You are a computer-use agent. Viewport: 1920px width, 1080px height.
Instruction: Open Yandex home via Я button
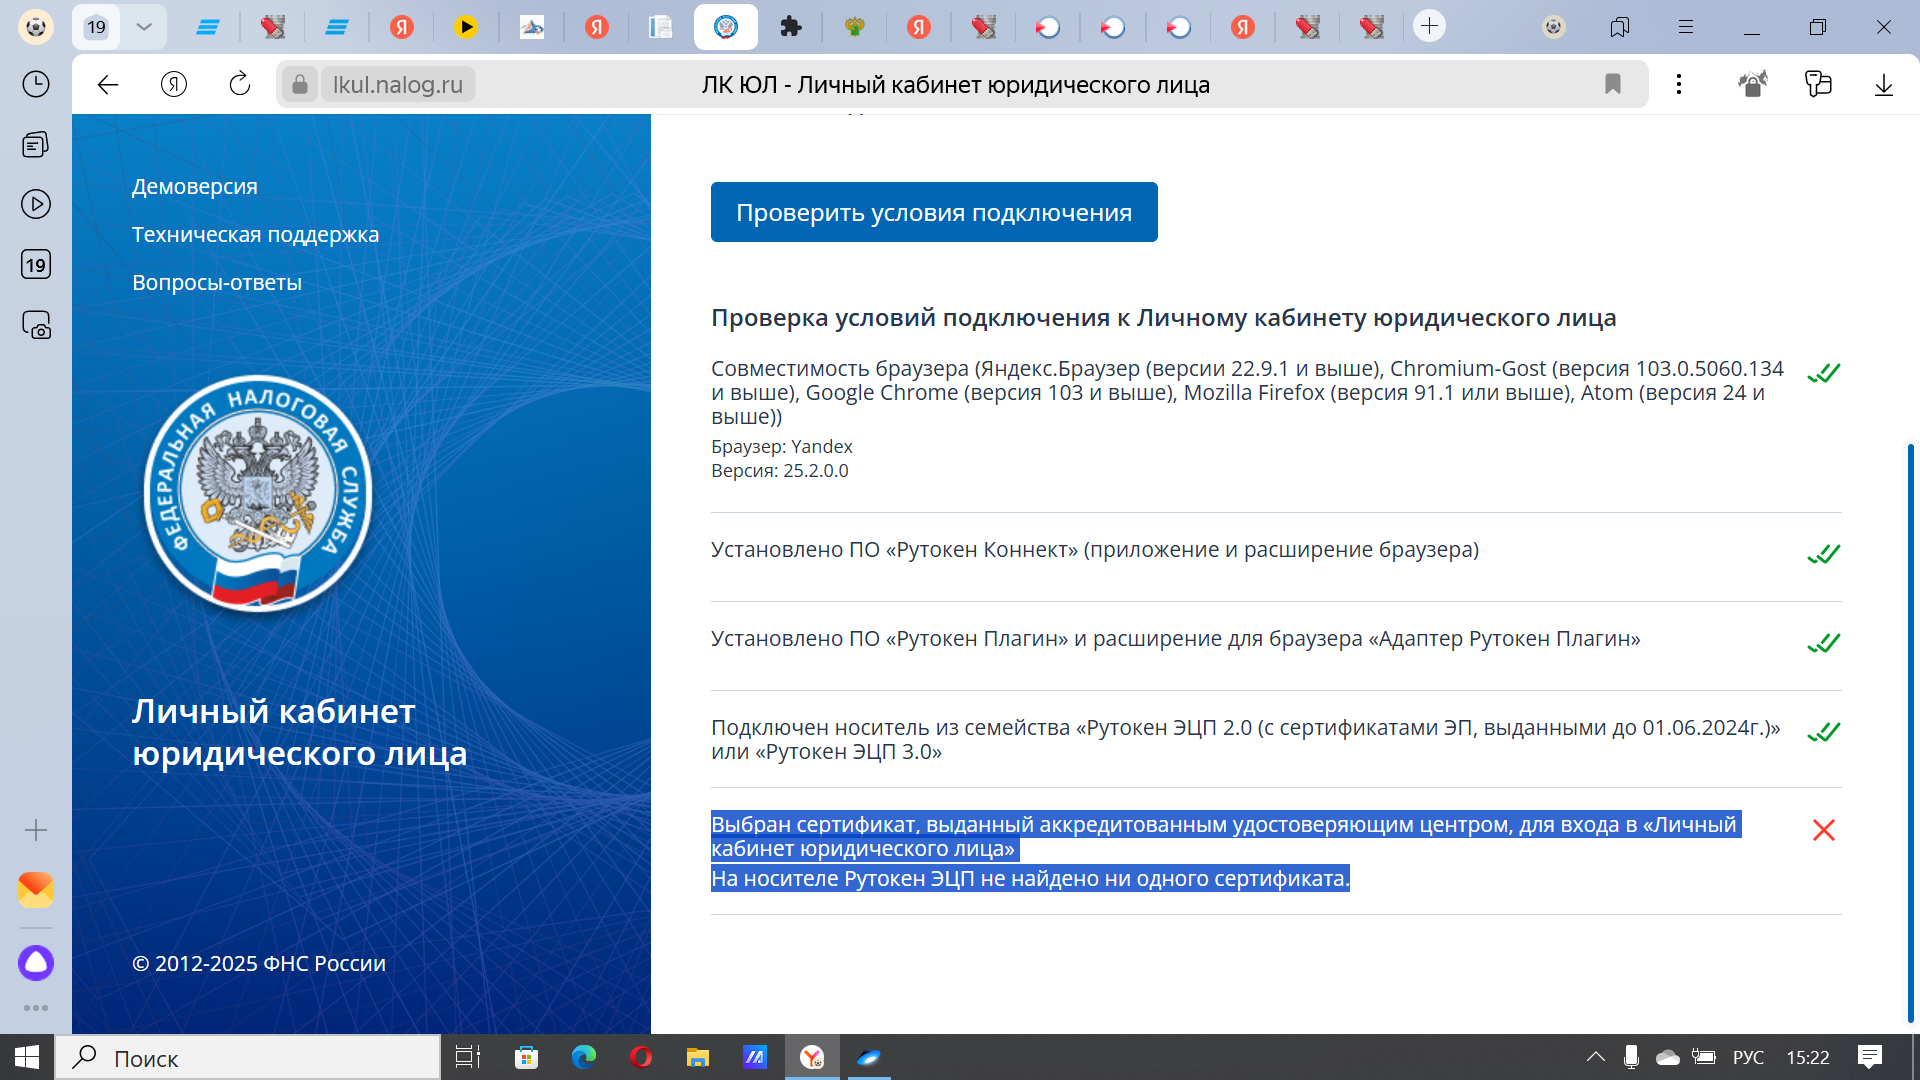point(174,85)
